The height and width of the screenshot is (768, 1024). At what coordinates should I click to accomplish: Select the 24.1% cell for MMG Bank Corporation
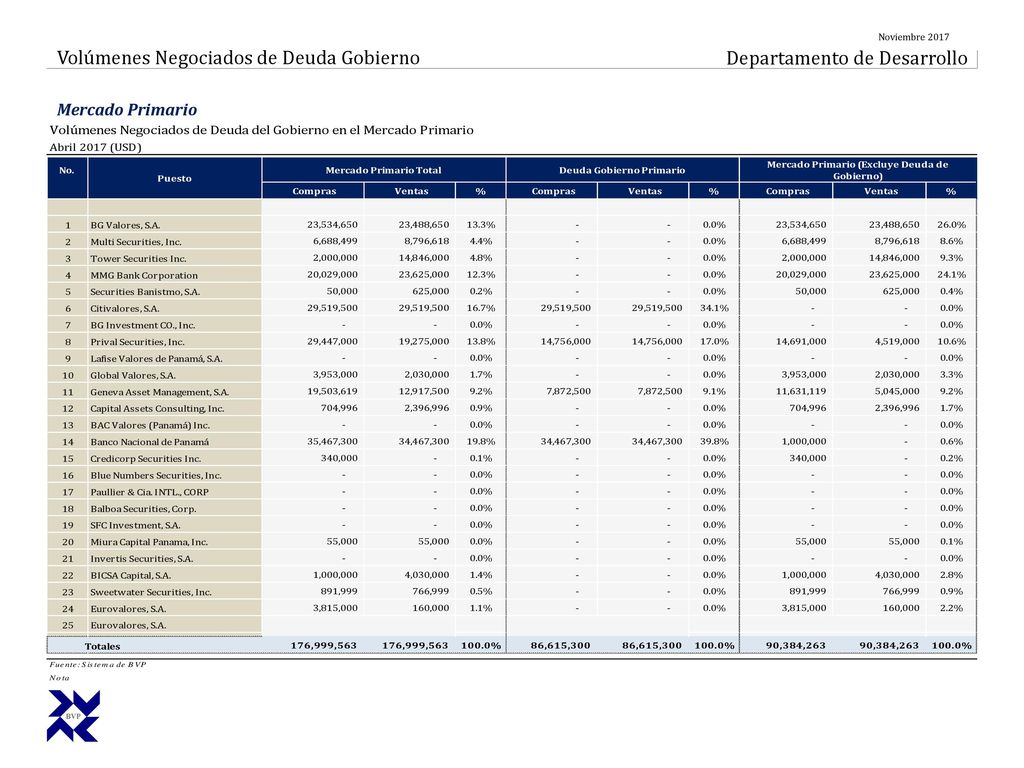[952, 275]
